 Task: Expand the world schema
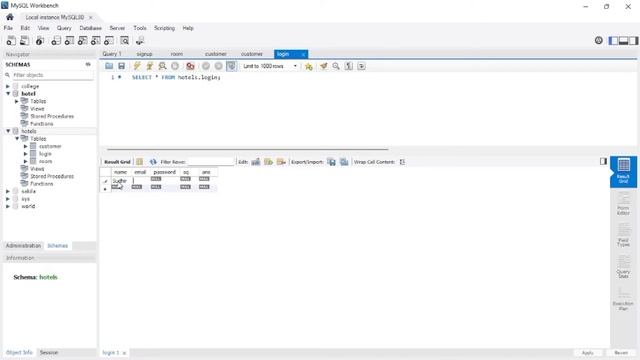point(8,206)
